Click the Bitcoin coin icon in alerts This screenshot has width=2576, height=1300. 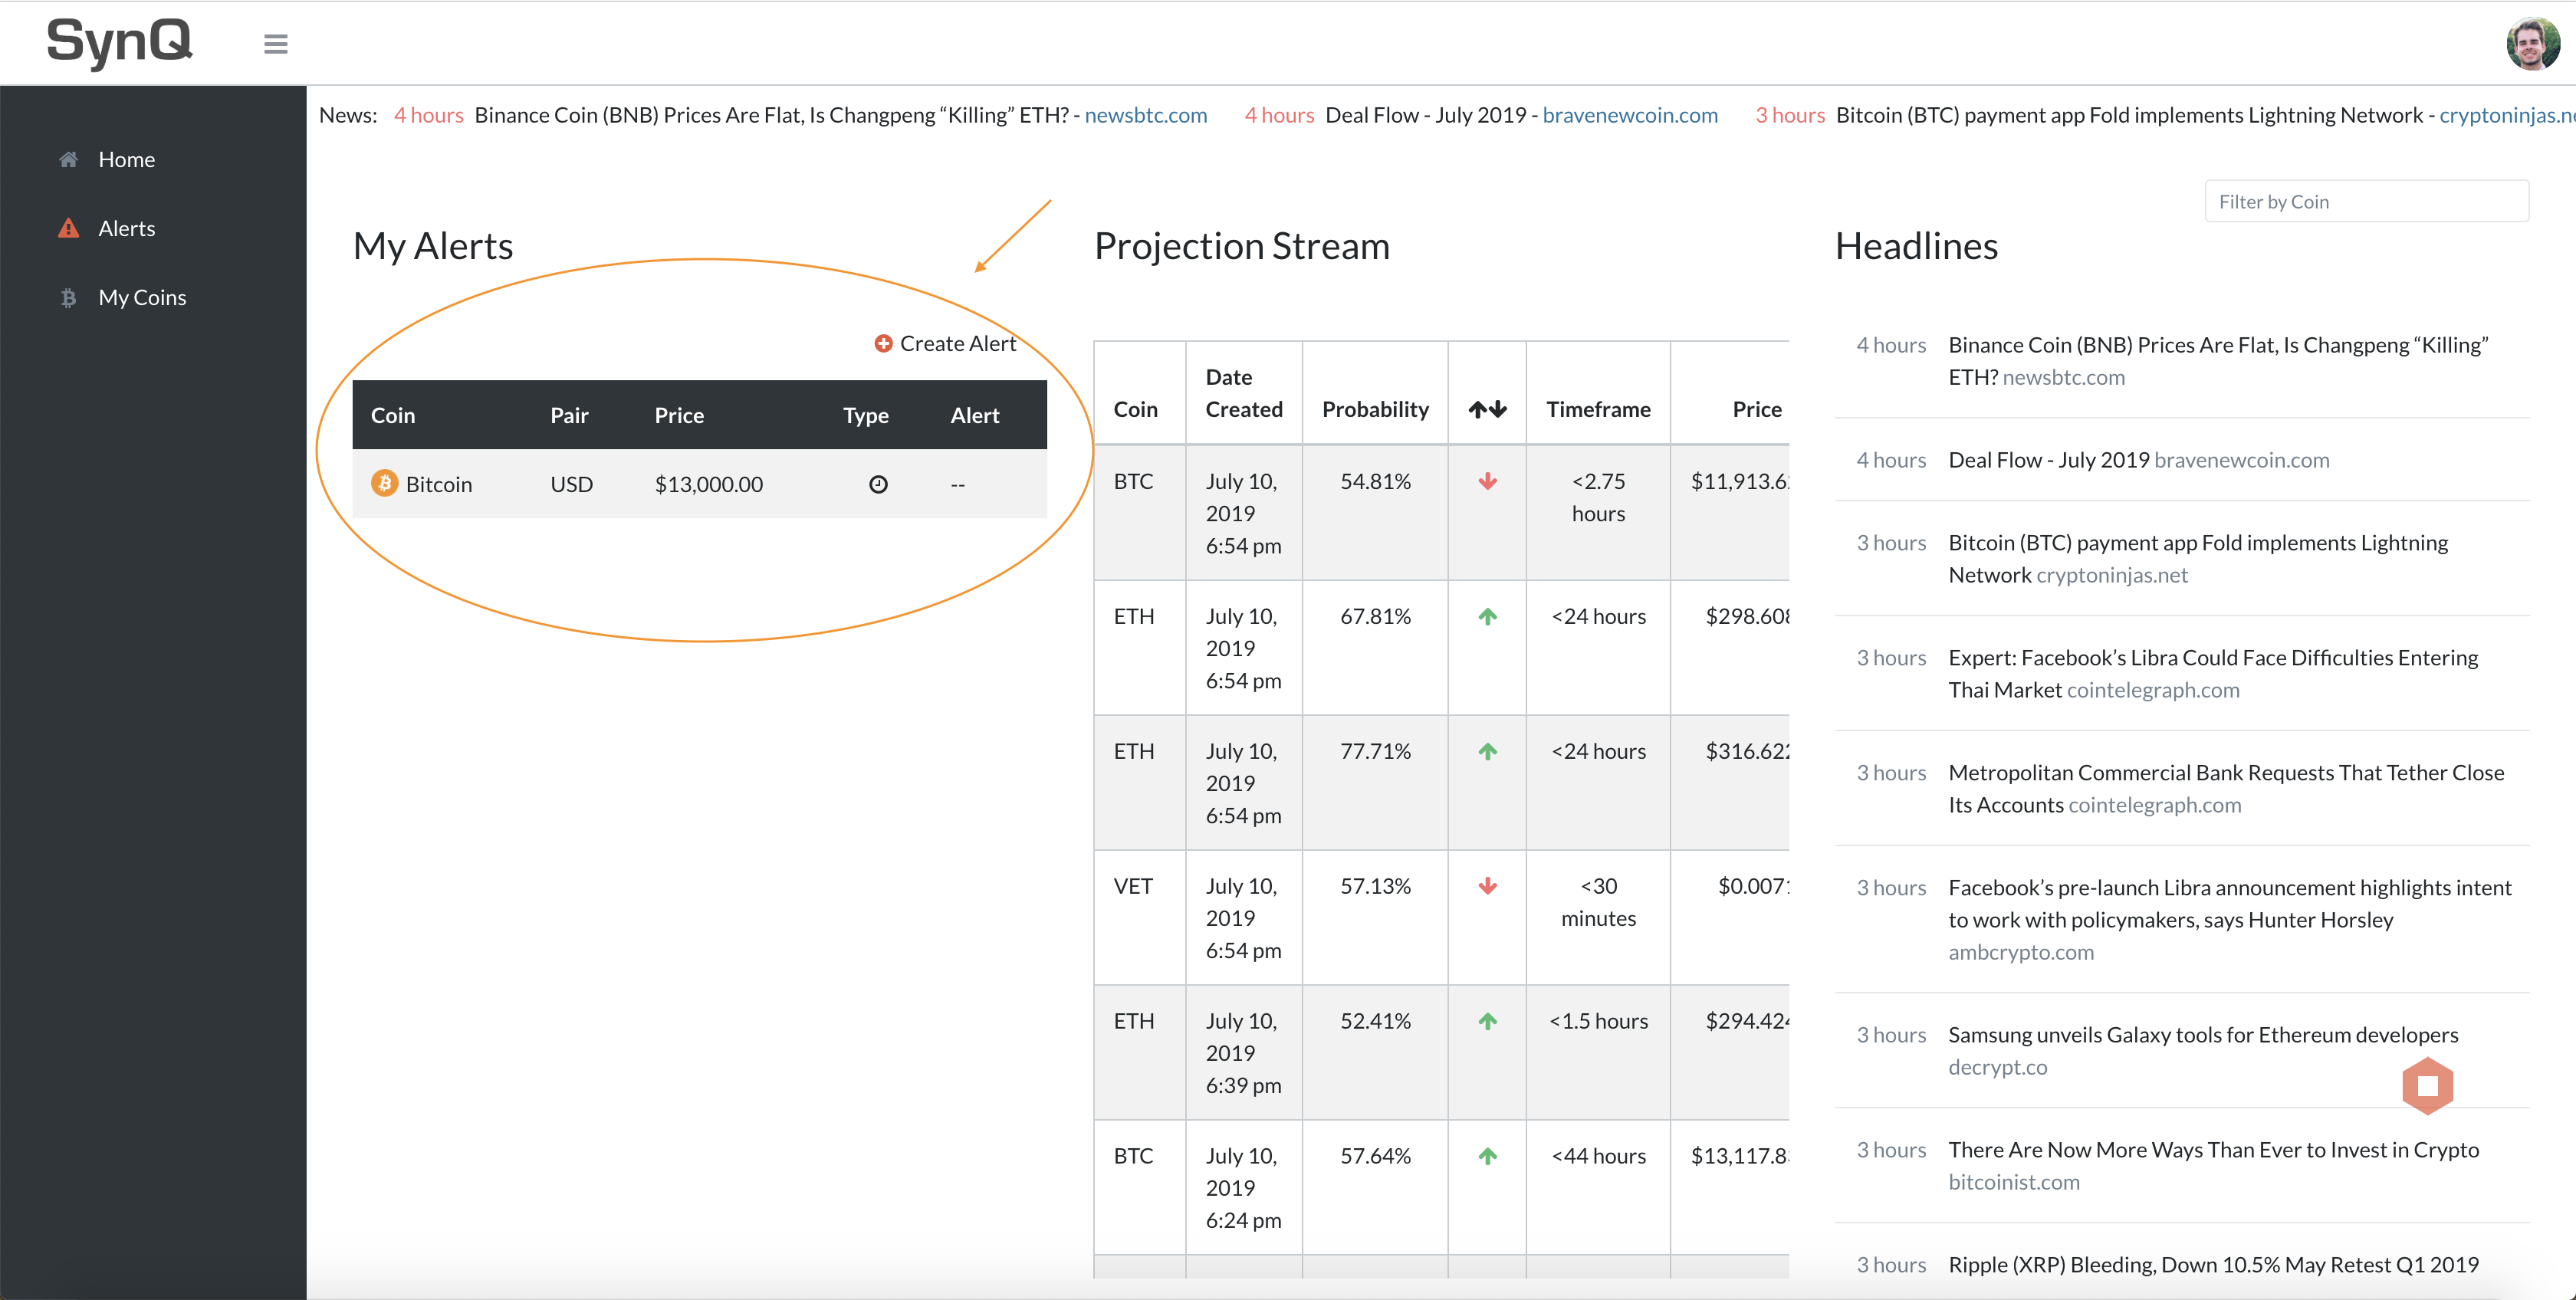coord(384,483)
